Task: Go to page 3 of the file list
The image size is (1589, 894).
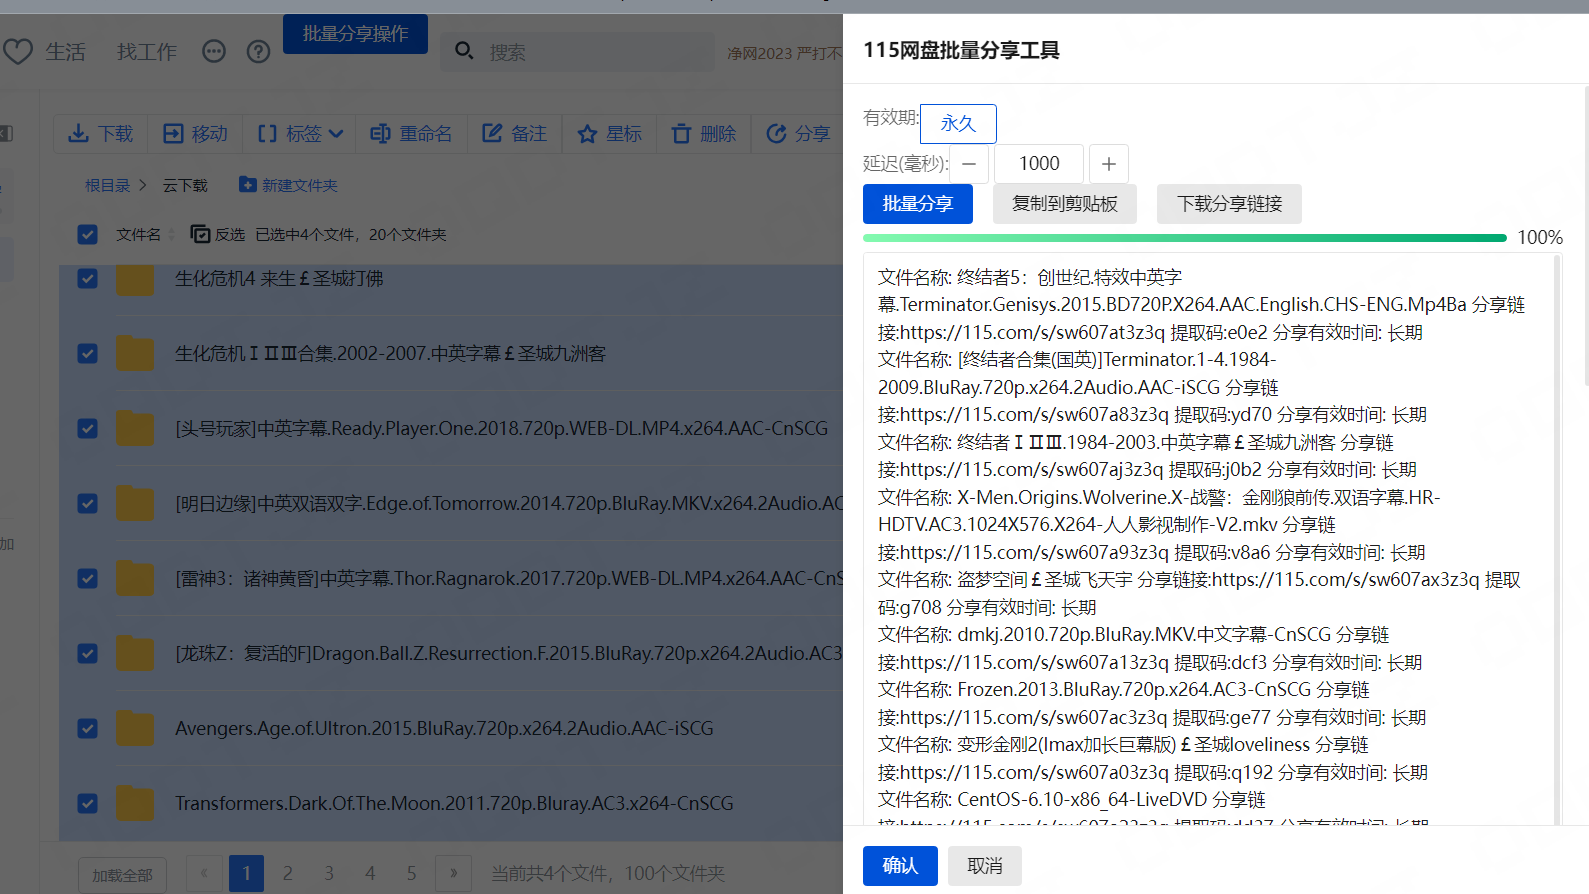Action: point(329,873)
